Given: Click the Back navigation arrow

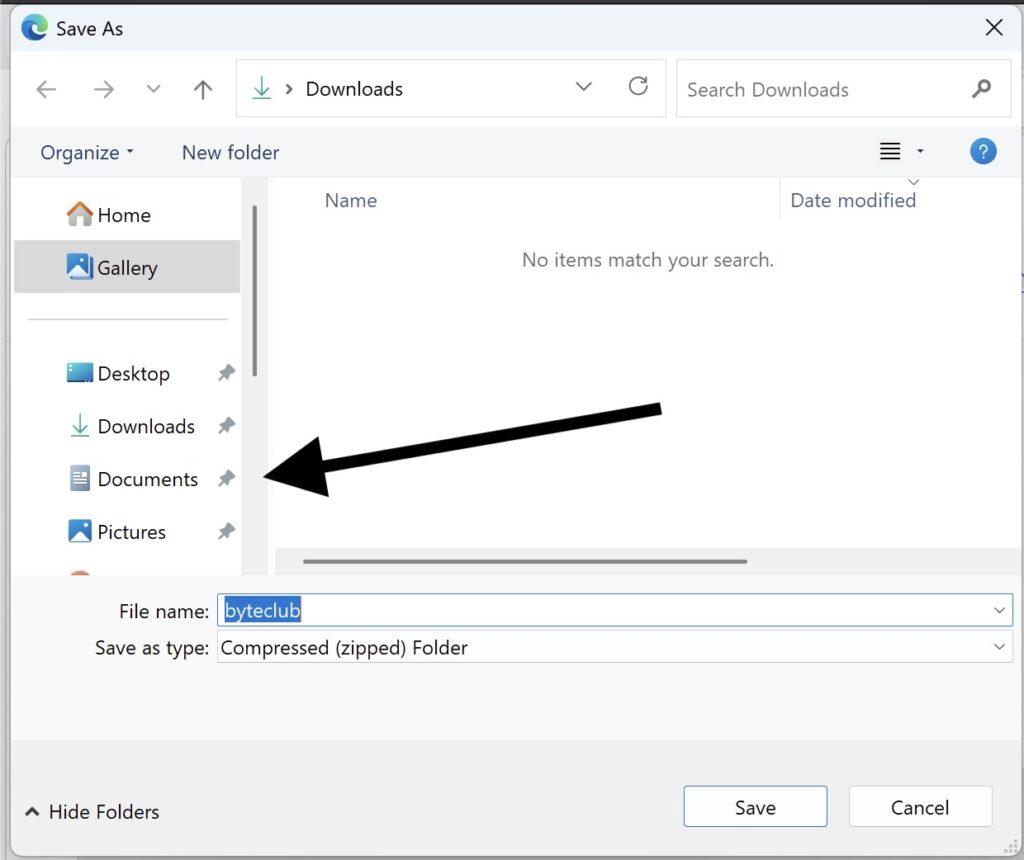Looking at the screenshot, I should (46, 89).
